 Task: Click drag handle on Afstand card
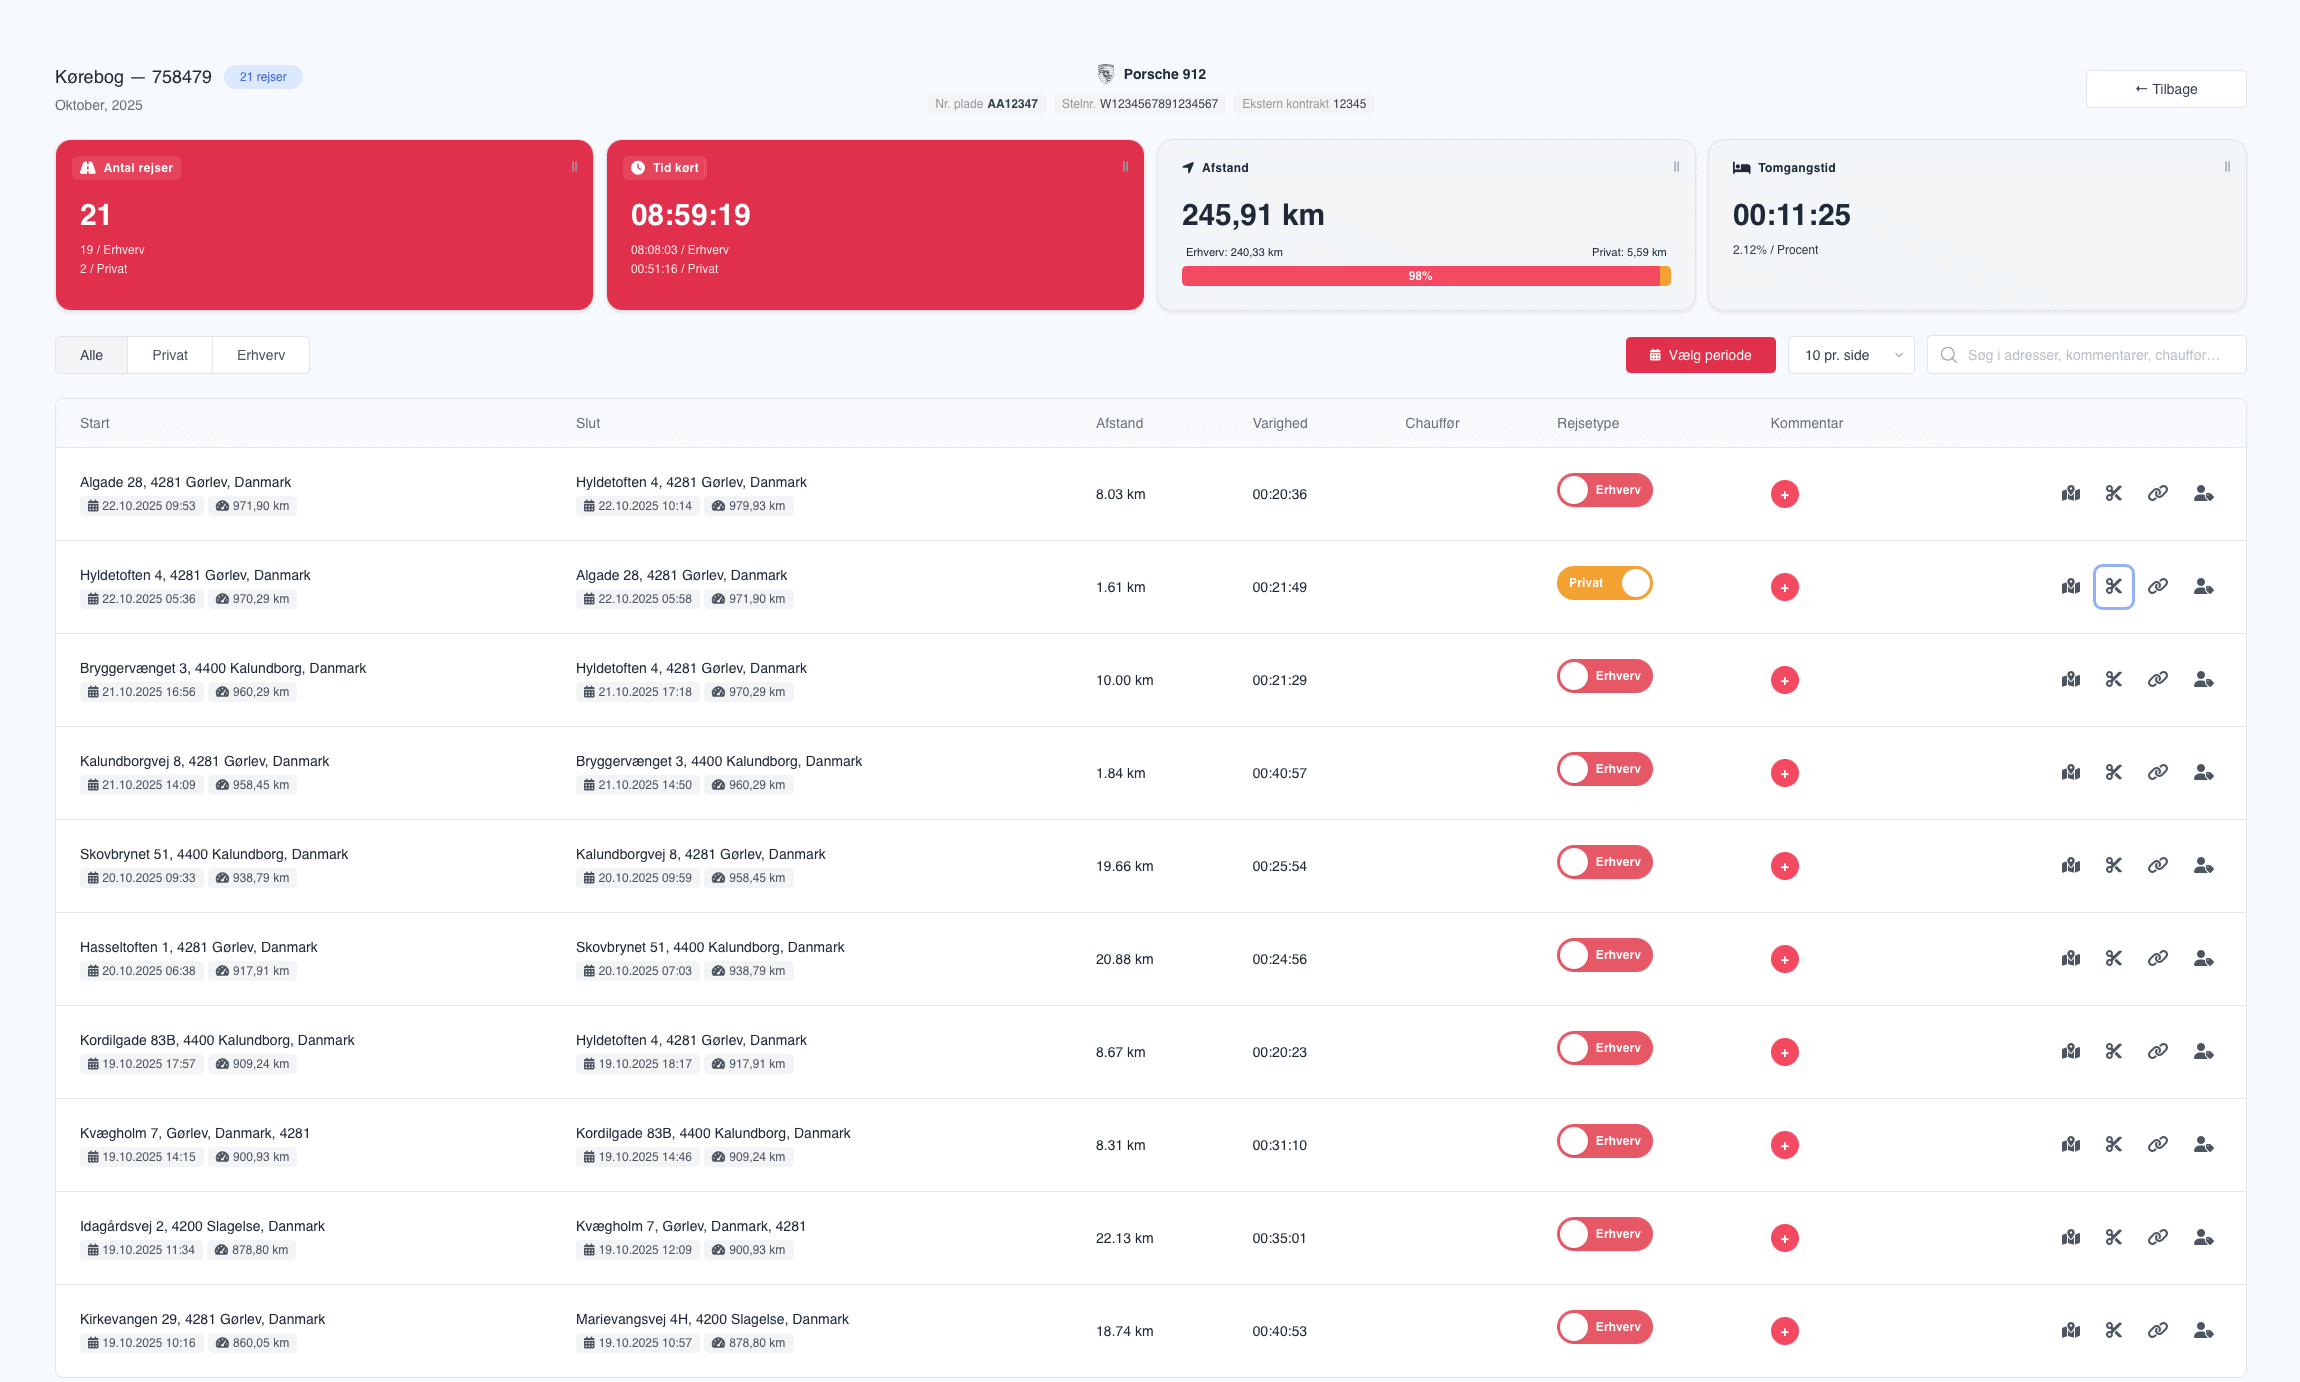coord(1676,167)
